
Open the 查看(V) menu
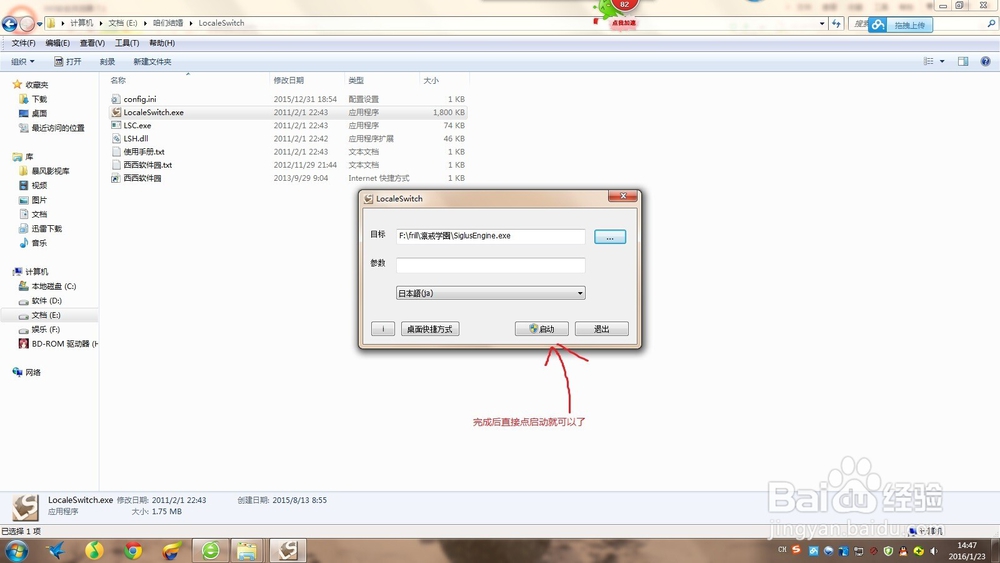92,43
